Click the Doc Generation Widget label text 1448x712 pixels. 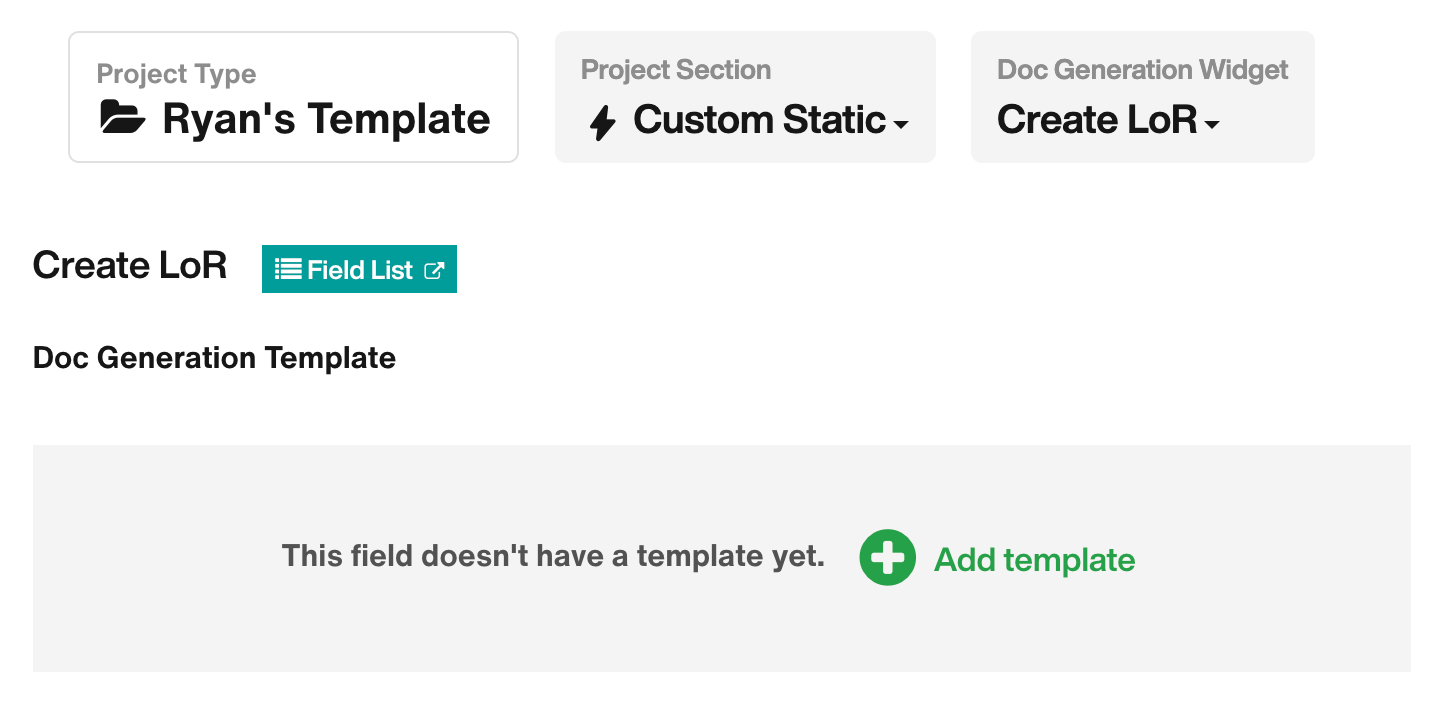click(1143, 70)
